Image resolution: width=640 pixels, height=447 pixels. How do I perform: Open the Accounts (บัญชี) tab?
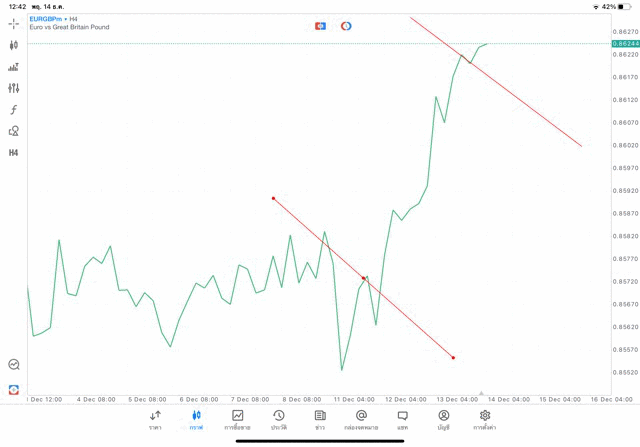pos(443,420)
